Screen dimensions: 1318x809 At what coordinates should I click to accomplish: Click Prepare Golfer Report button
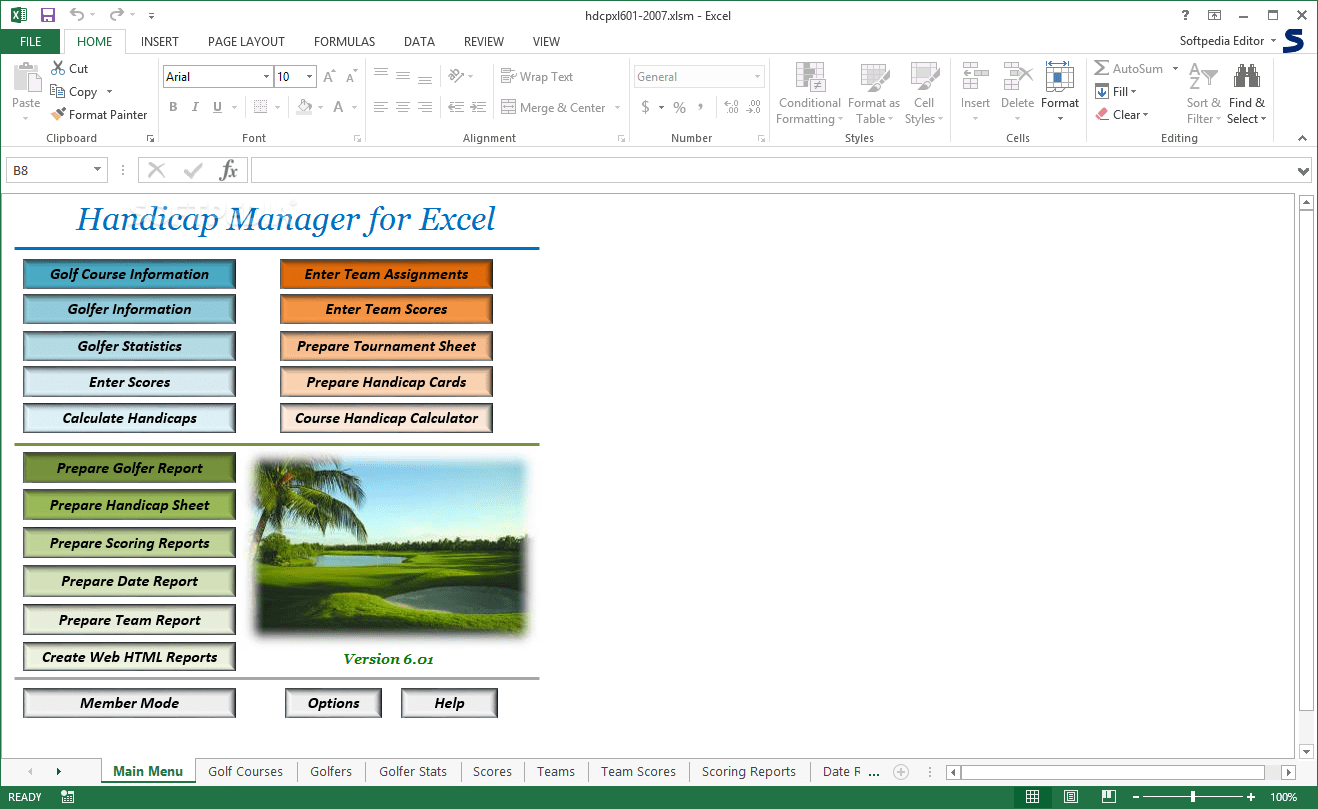130,468
